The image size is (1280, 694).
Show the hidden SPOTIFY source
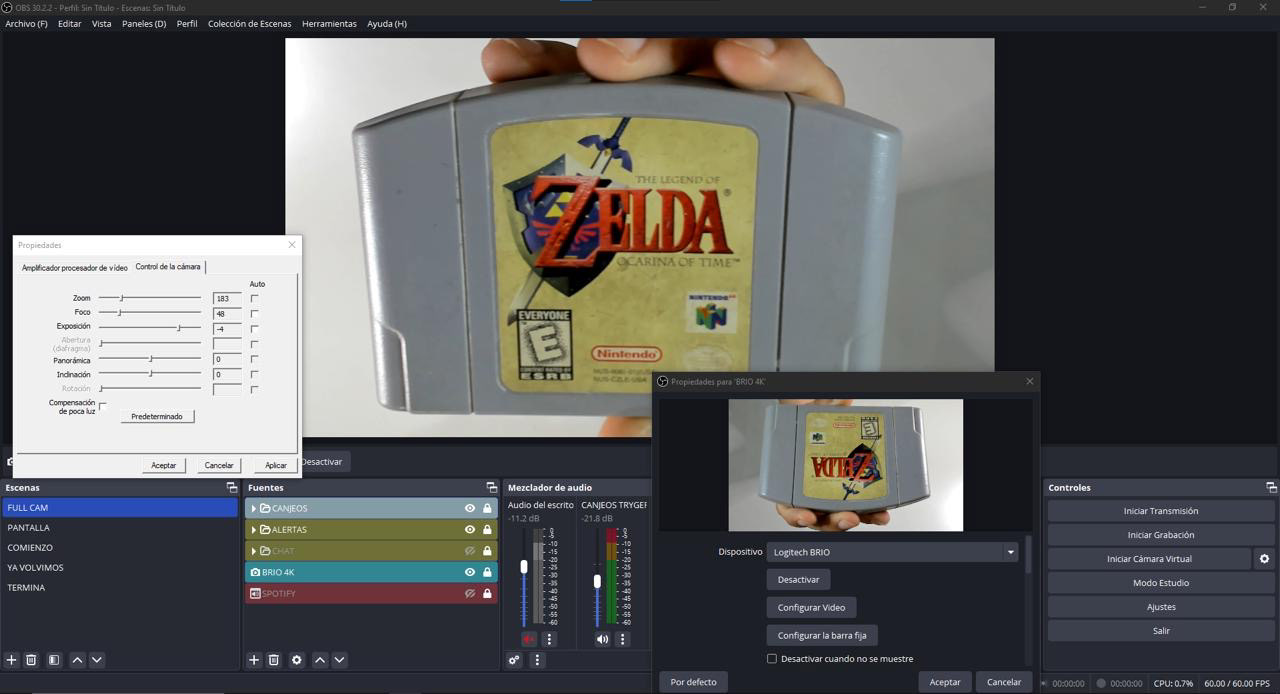pos(469,593)
